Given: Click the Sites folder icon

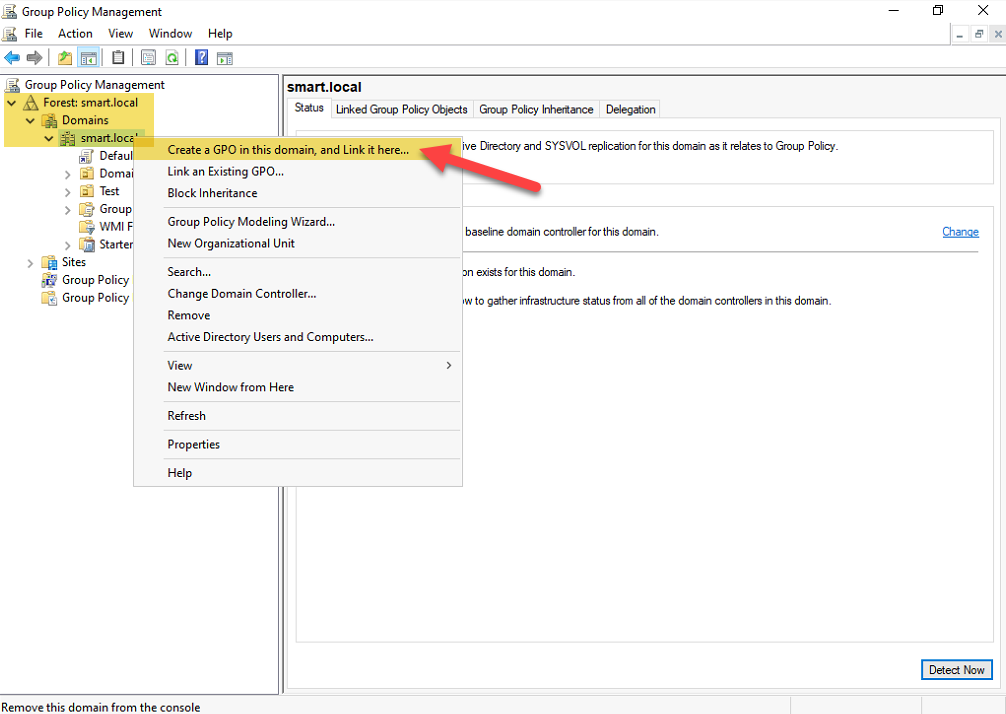Looking at the screenshot, I should click(x=49, y=262).
